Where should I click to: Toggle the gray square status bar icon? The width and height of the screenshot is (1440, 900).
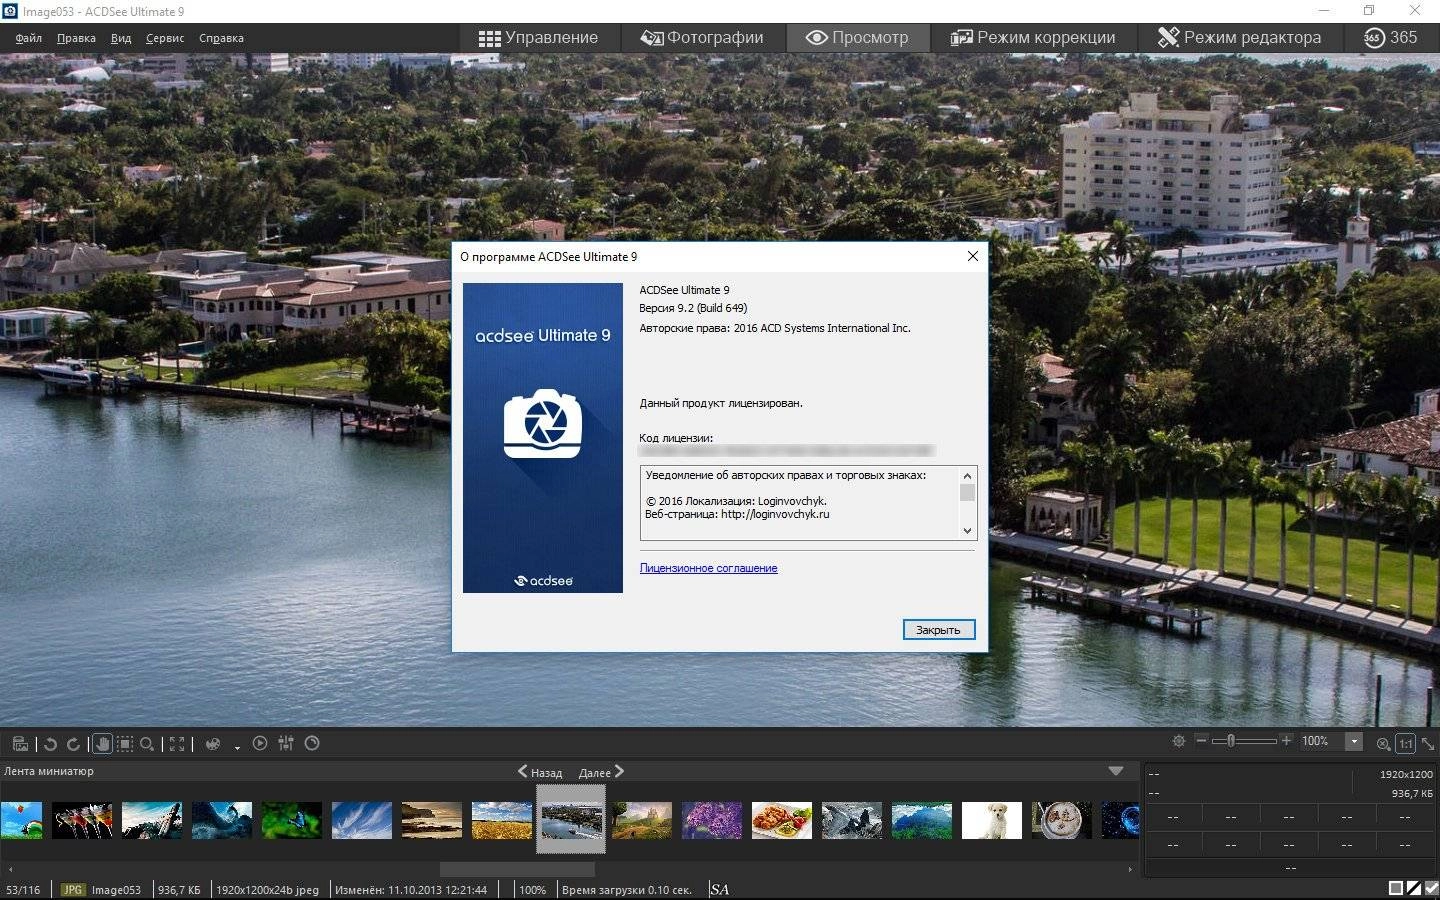(1395, 888)
